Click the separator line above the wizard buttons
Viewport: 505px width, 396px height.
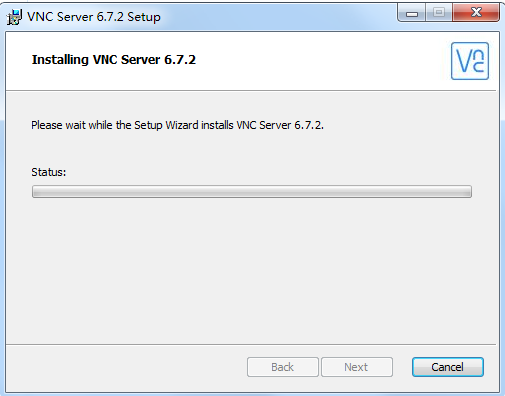point(251,344)
